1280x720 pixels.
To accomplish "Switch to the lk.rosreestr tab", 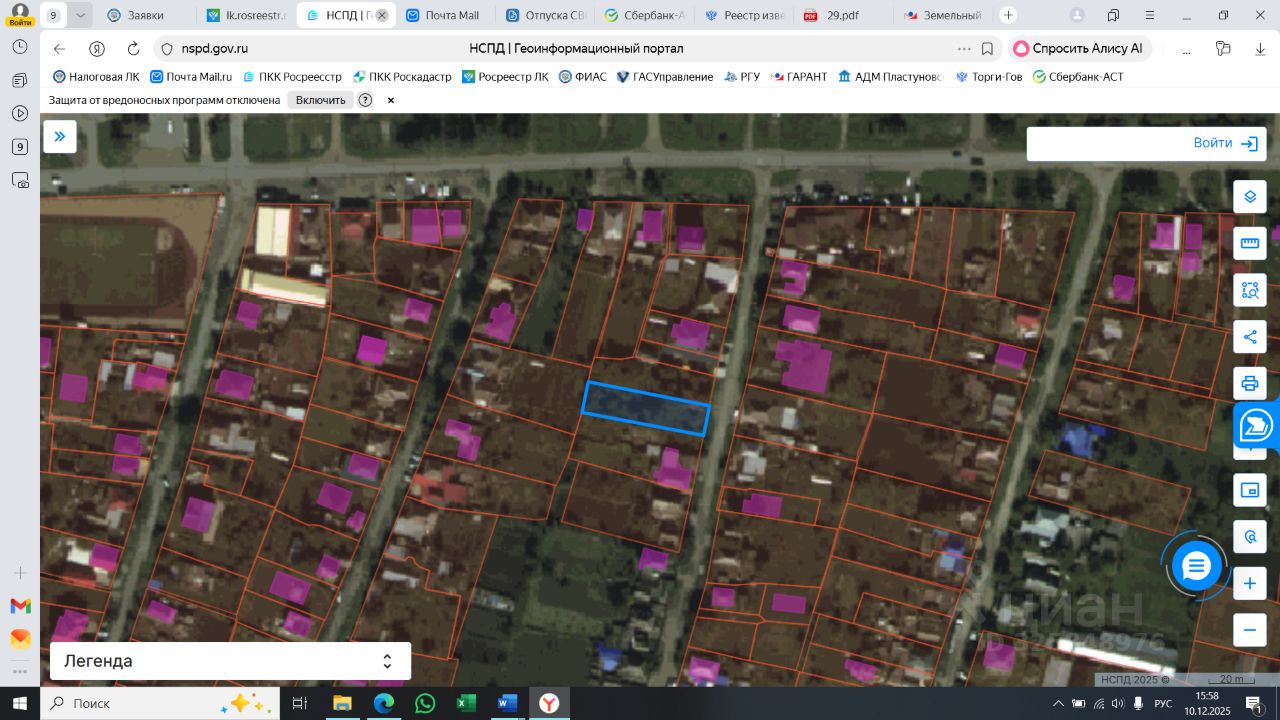I will coord(246,15).
